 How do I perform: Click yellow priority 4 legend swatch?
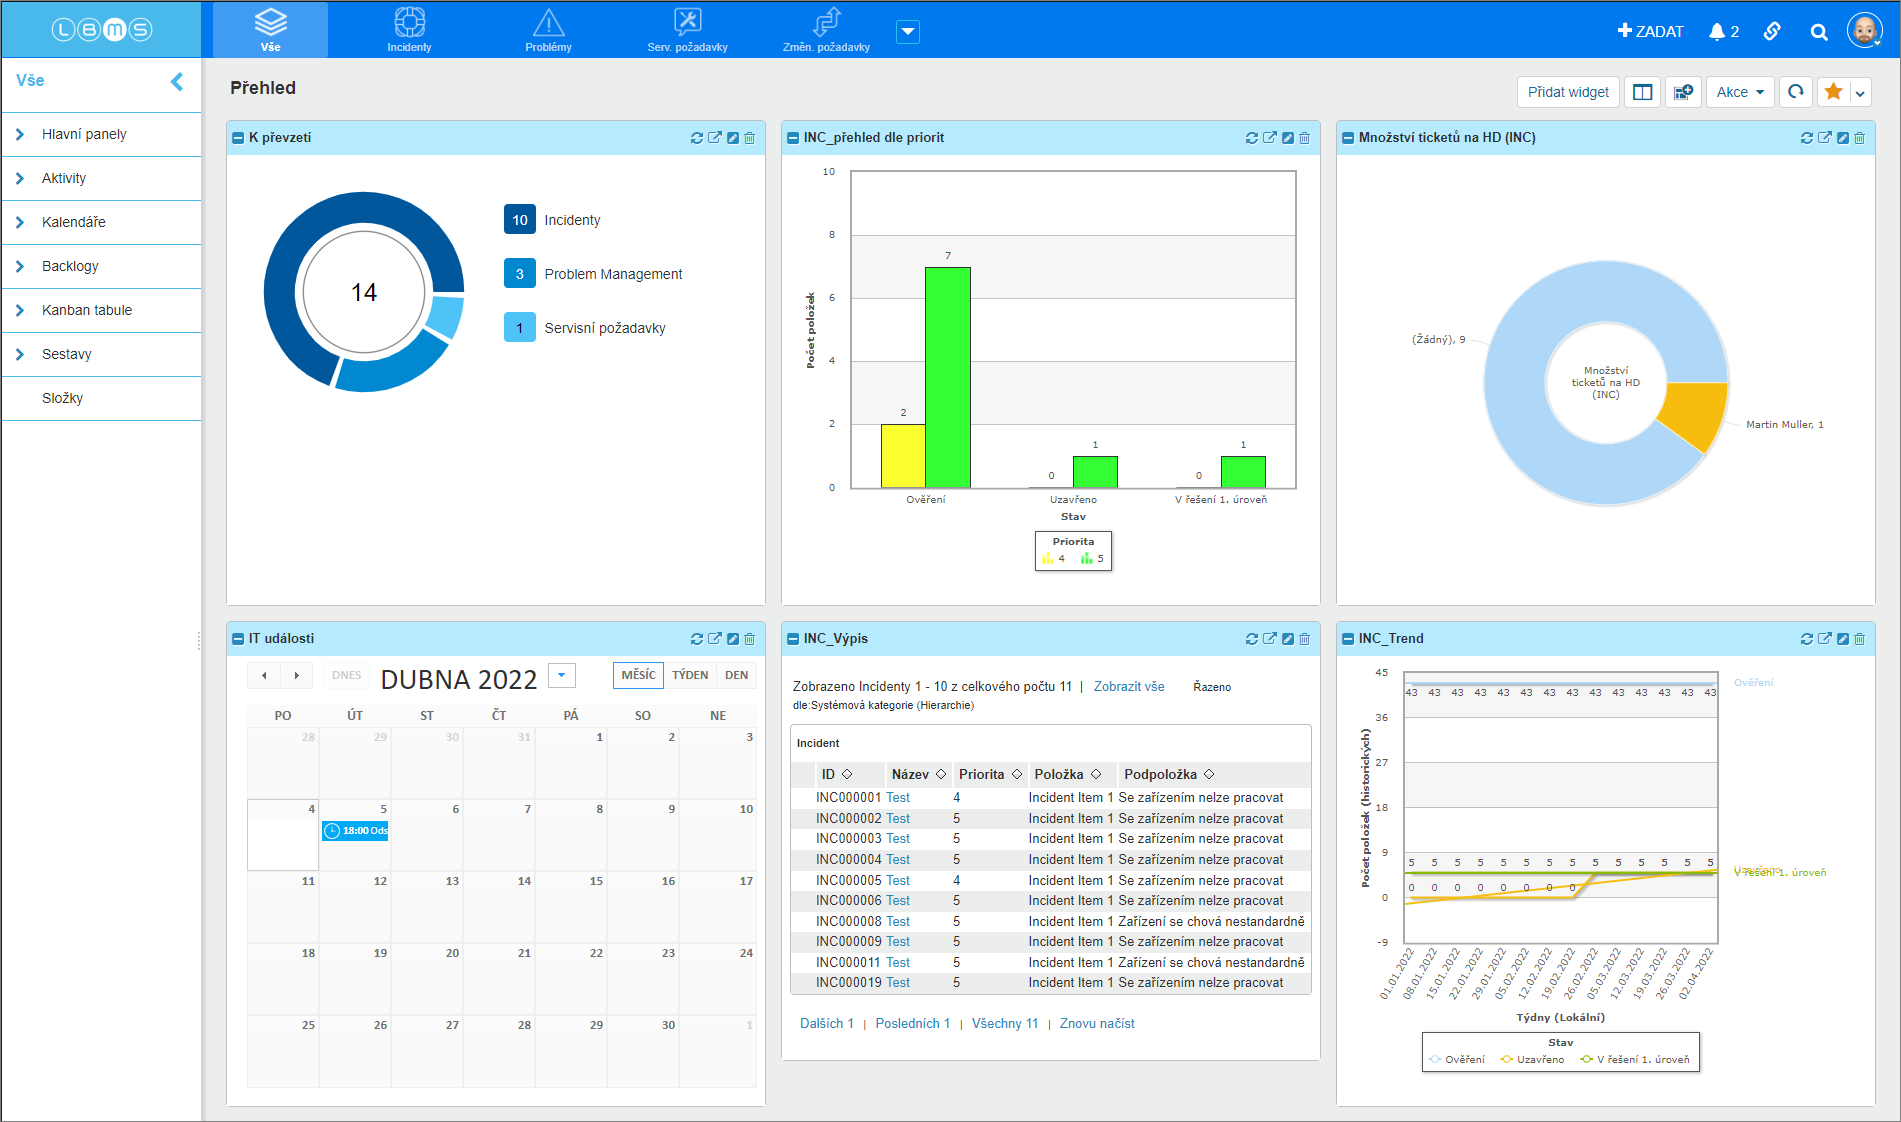click(1048, 558)
